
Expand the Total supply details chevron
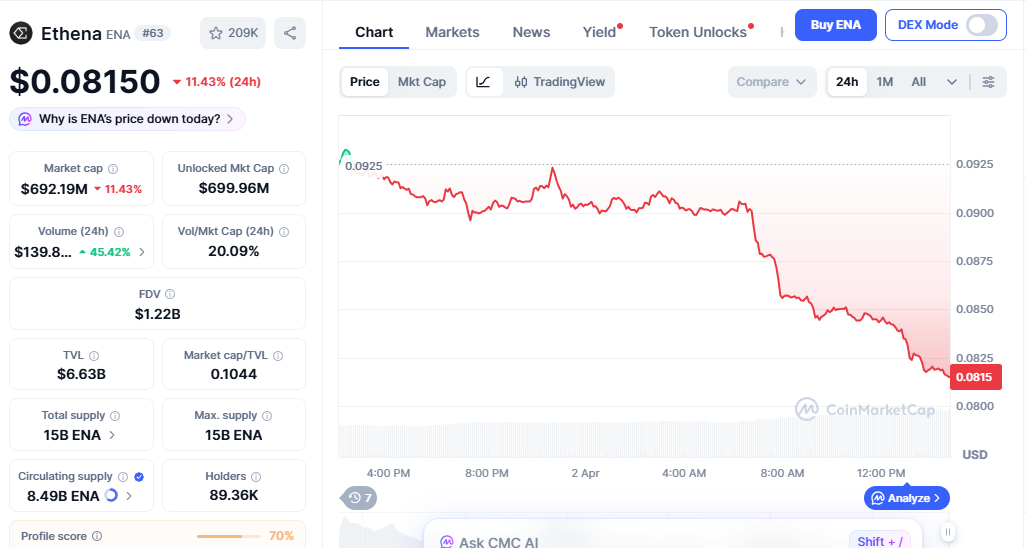click(112, 435)
